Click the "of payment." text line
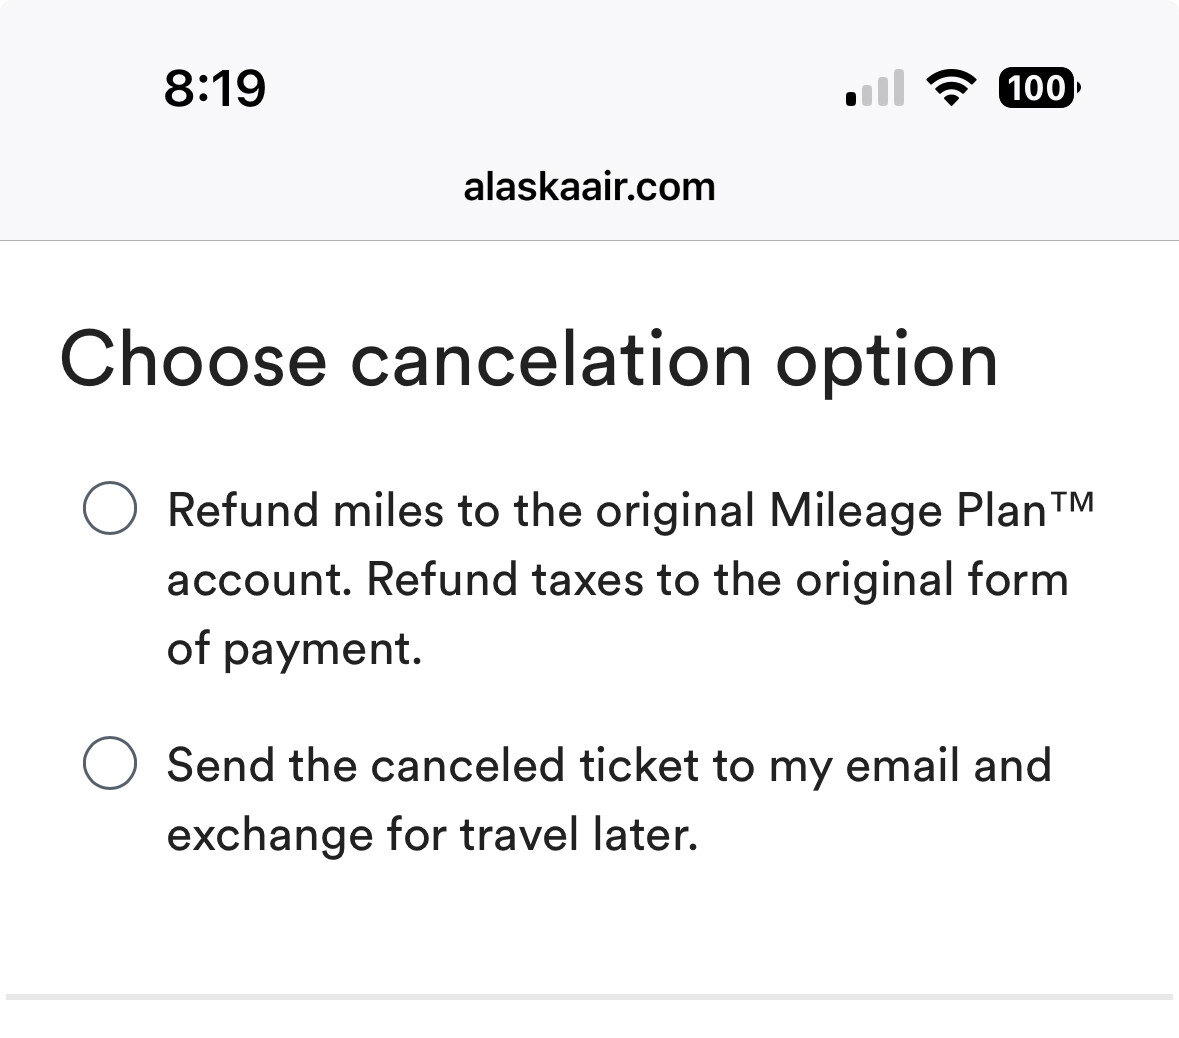1179x1038 pixels. pos(294,649)
